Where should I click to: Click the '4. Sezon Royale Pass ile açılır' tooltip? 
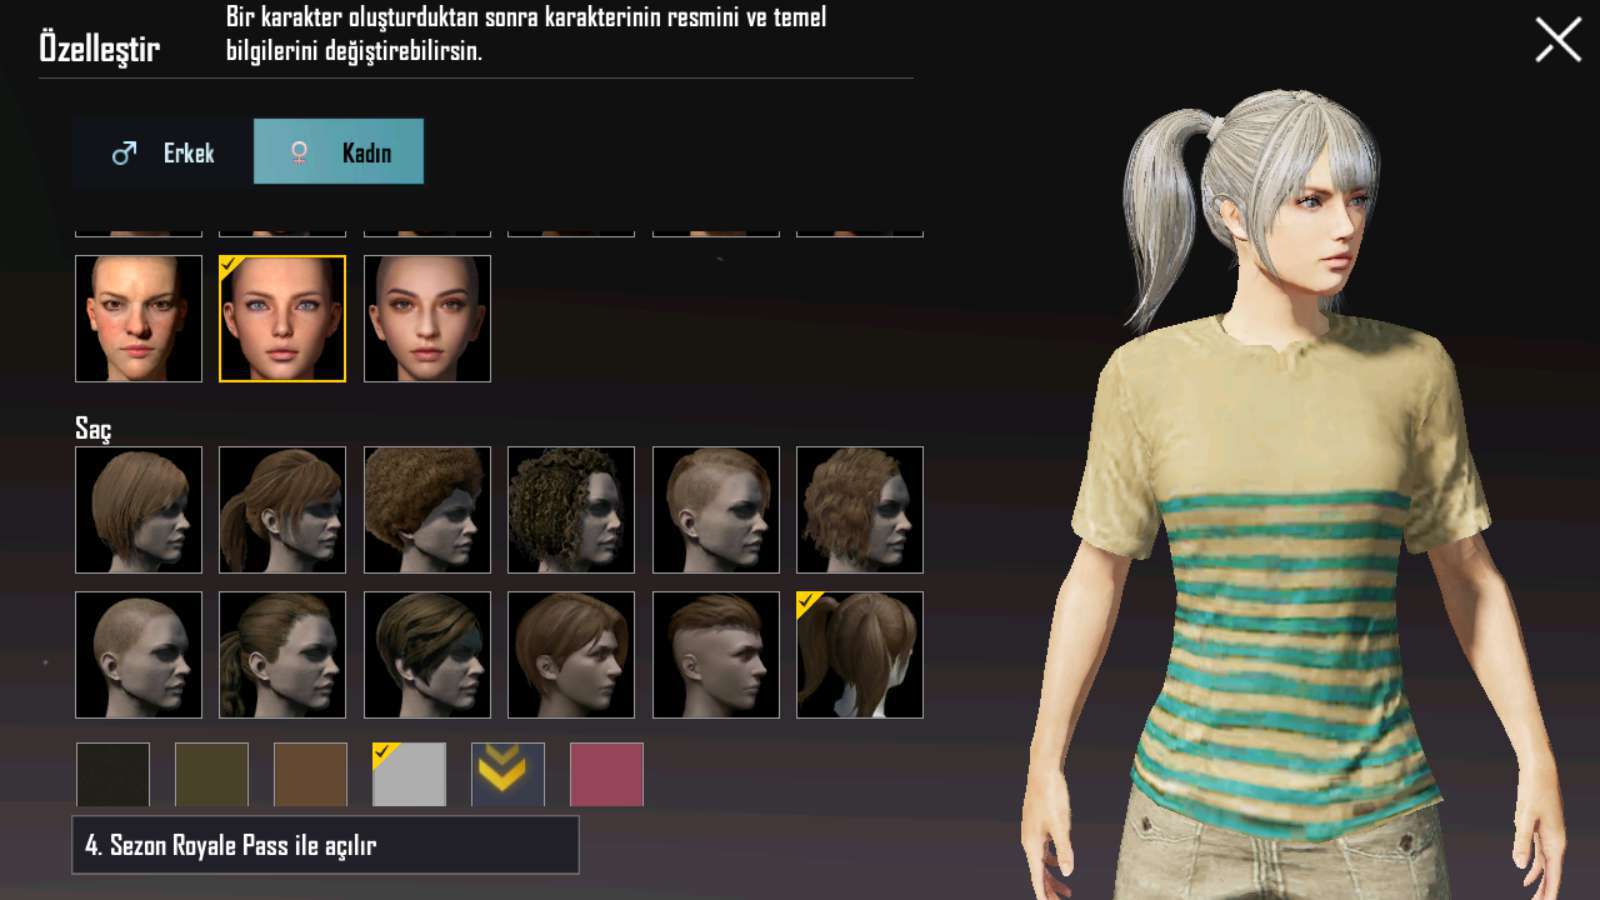(326, 845)
